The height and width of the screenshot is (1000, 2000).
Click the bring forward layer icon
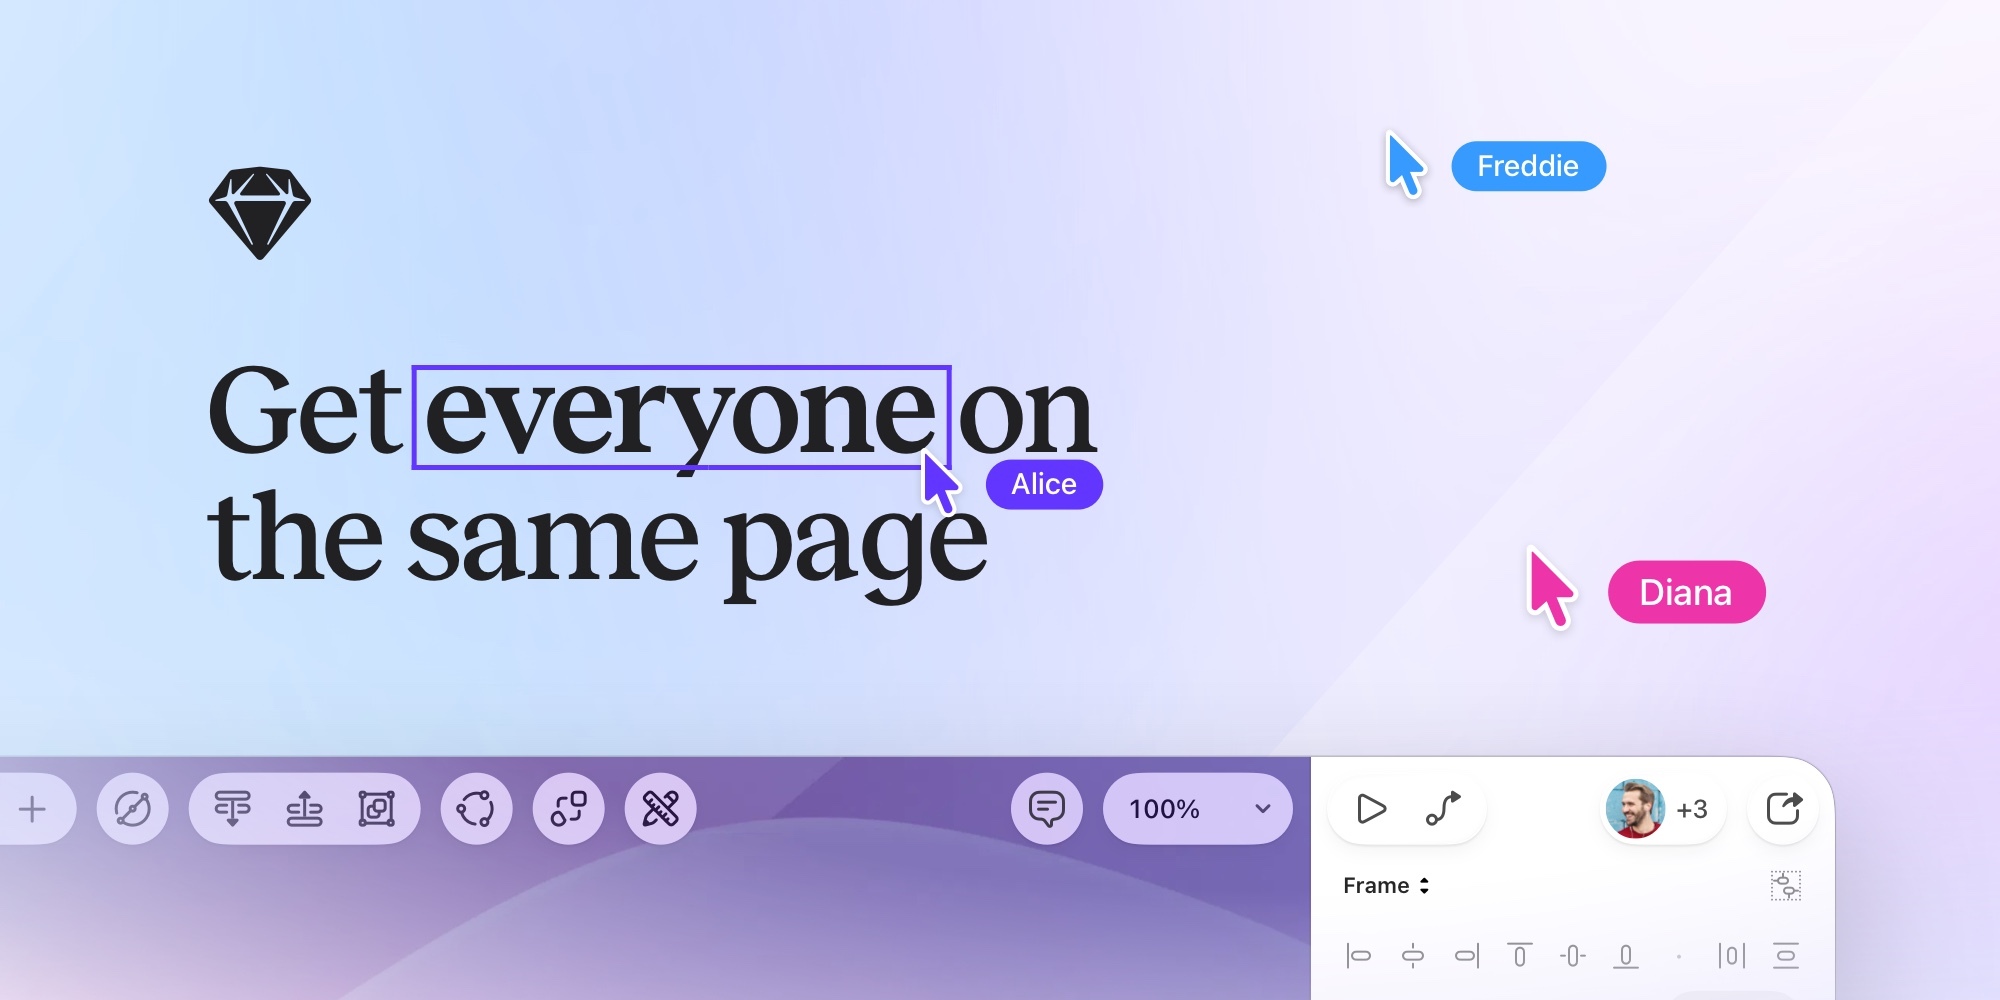tap(304, 809)
